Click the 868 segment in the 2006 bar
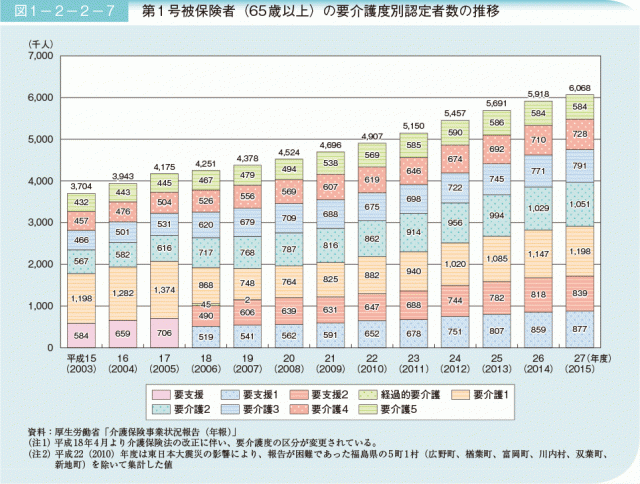The image size is (640, 484). [x=206, y=286]
